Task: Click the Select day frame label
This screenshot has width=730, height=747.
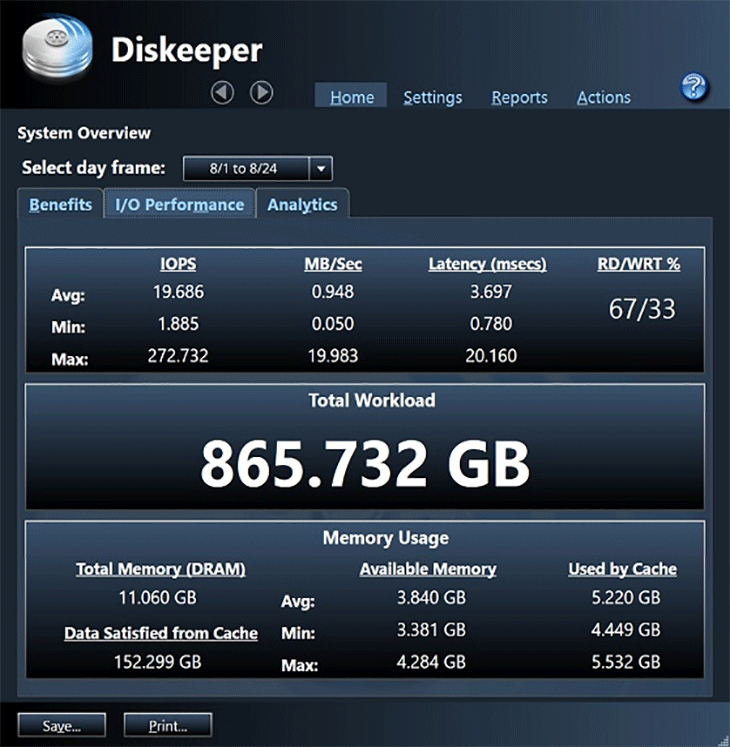Action: point(93,168)
